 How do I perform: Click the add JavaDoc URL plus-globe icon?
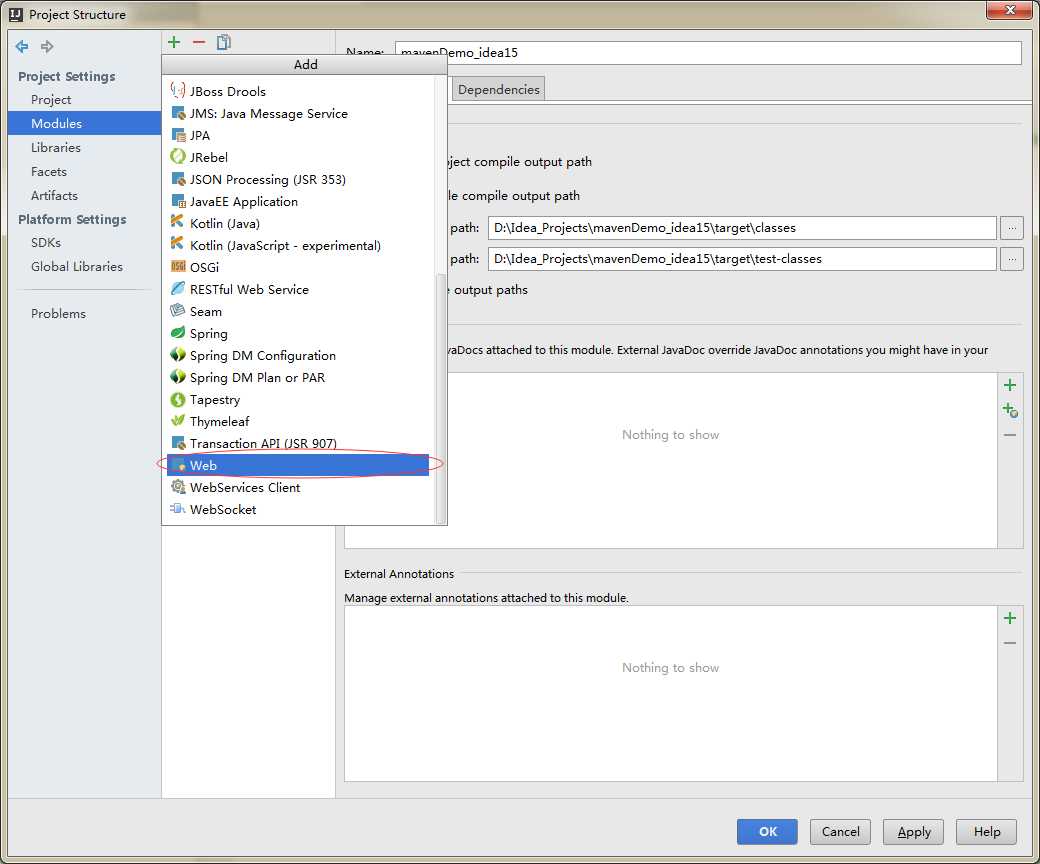(x=1010, y=410)
